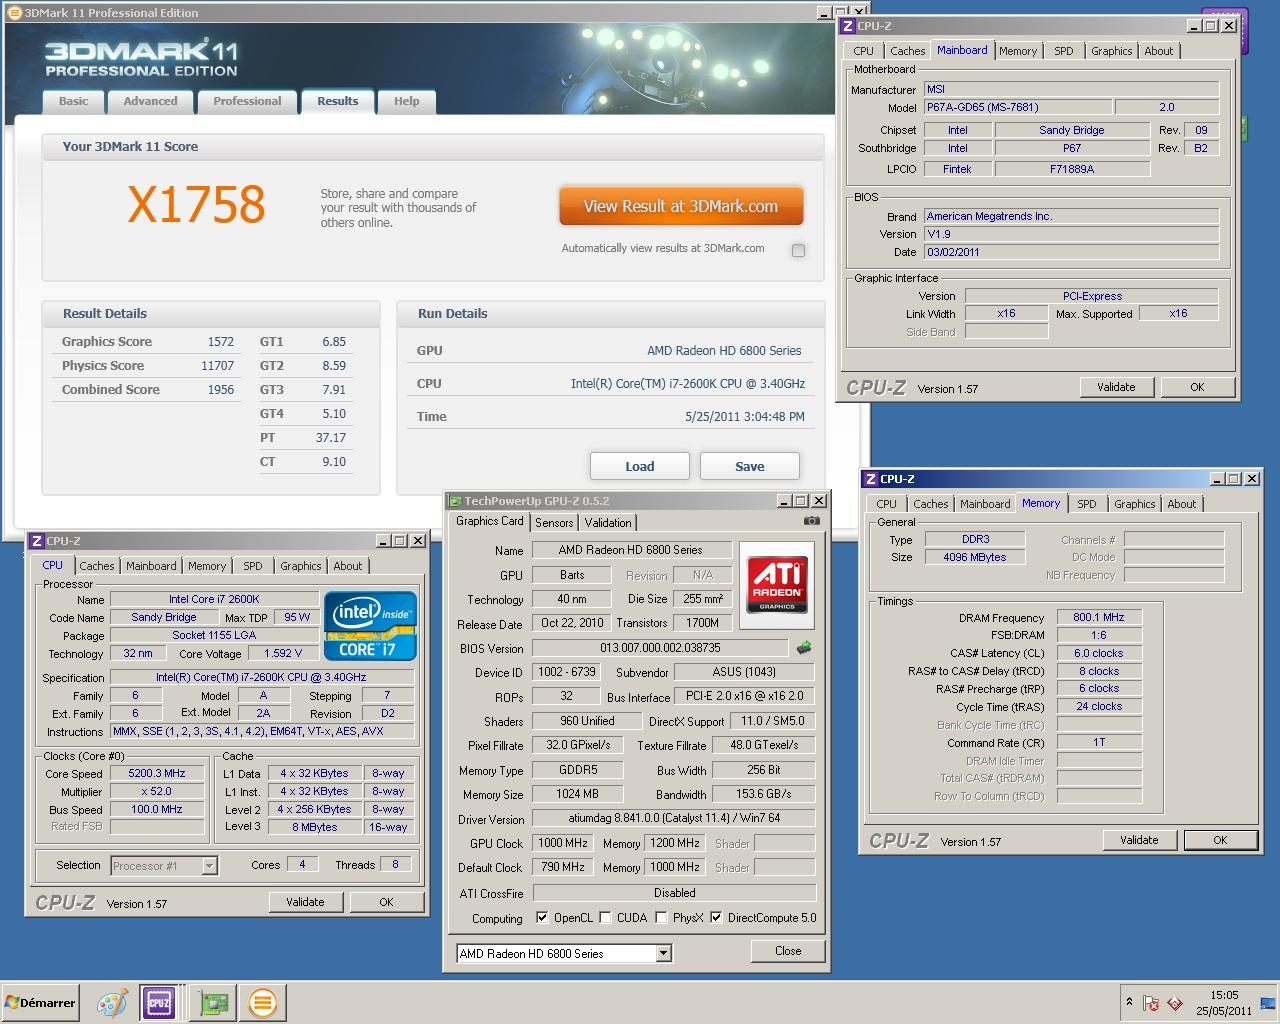Switch to the Sensors tab in GPU-Z

(554, 523)
